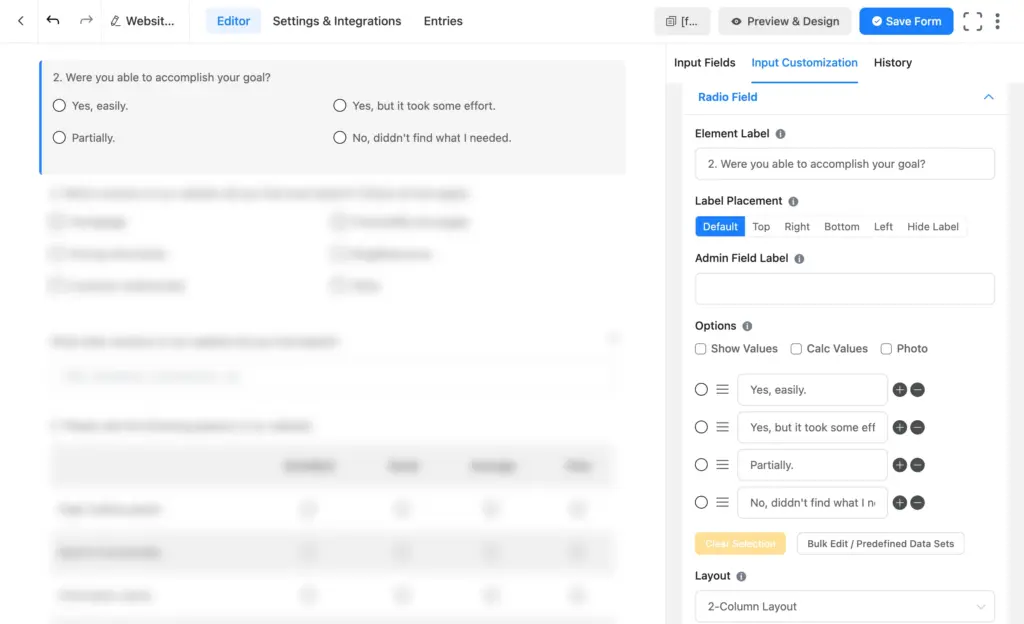Edit the "Yes, easily." option text field

click(812, 390)
